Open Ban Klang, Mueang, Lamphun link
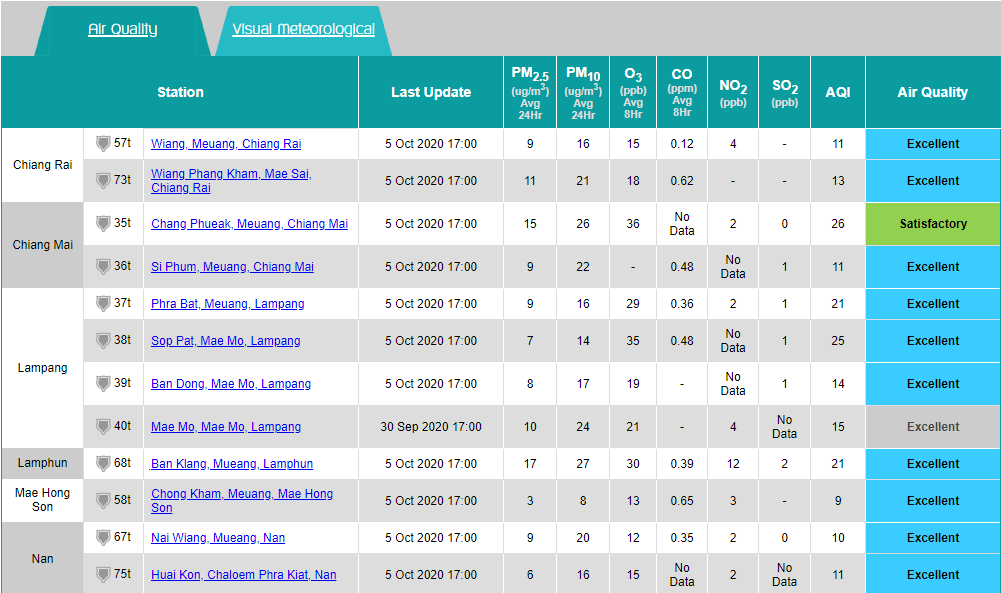The width and height of the screenshot is (1001, 593). click(232, 463)
